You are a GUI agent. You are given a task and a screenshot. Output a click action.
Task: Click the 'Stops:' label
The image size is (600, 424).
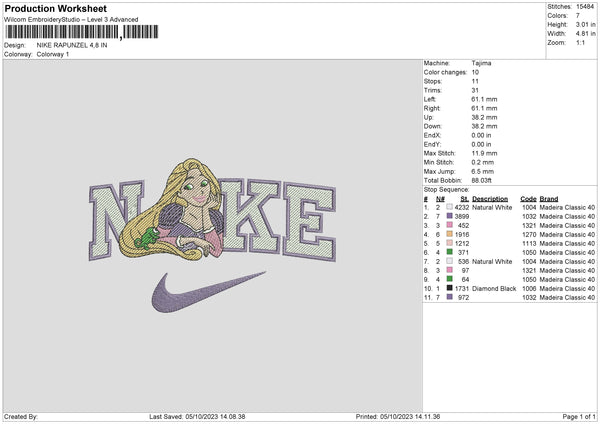[433, 81]
